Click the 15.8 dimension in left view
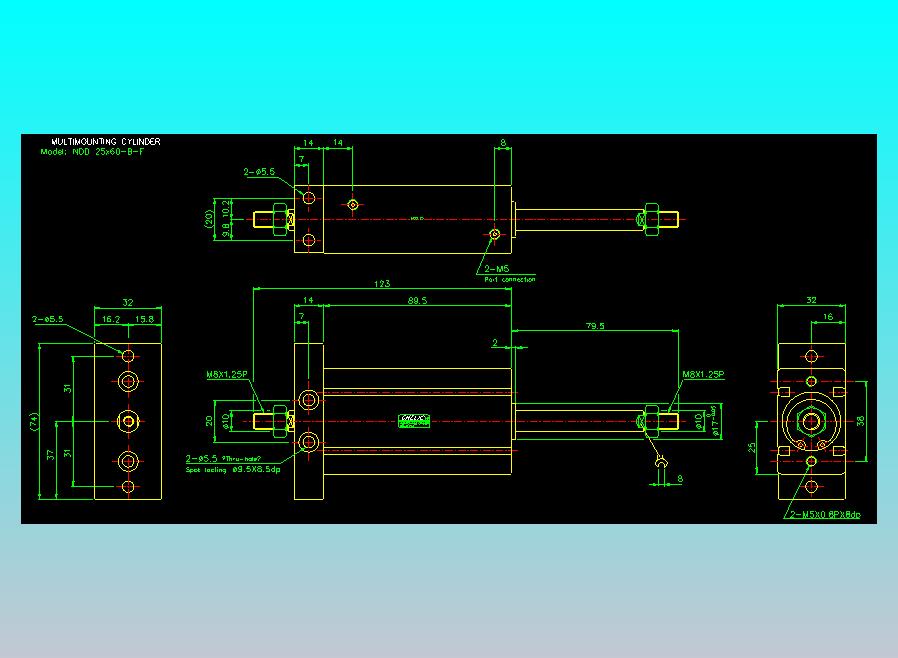Viewport: 898px width, 658px height. [x=144, y=319]
